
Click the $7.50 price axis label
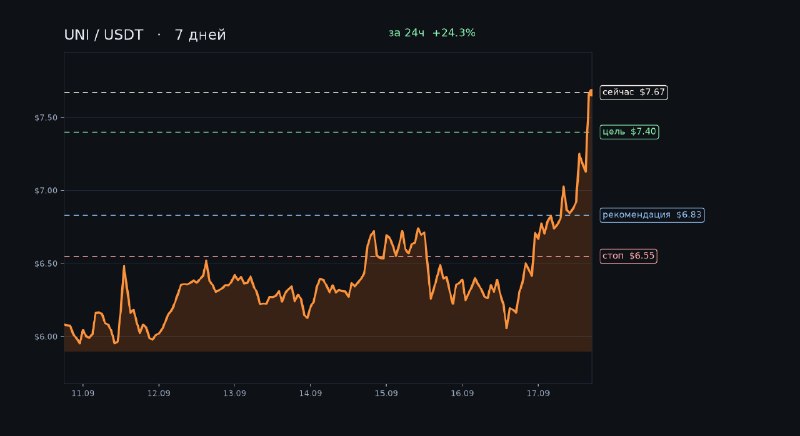coord(46,118)
